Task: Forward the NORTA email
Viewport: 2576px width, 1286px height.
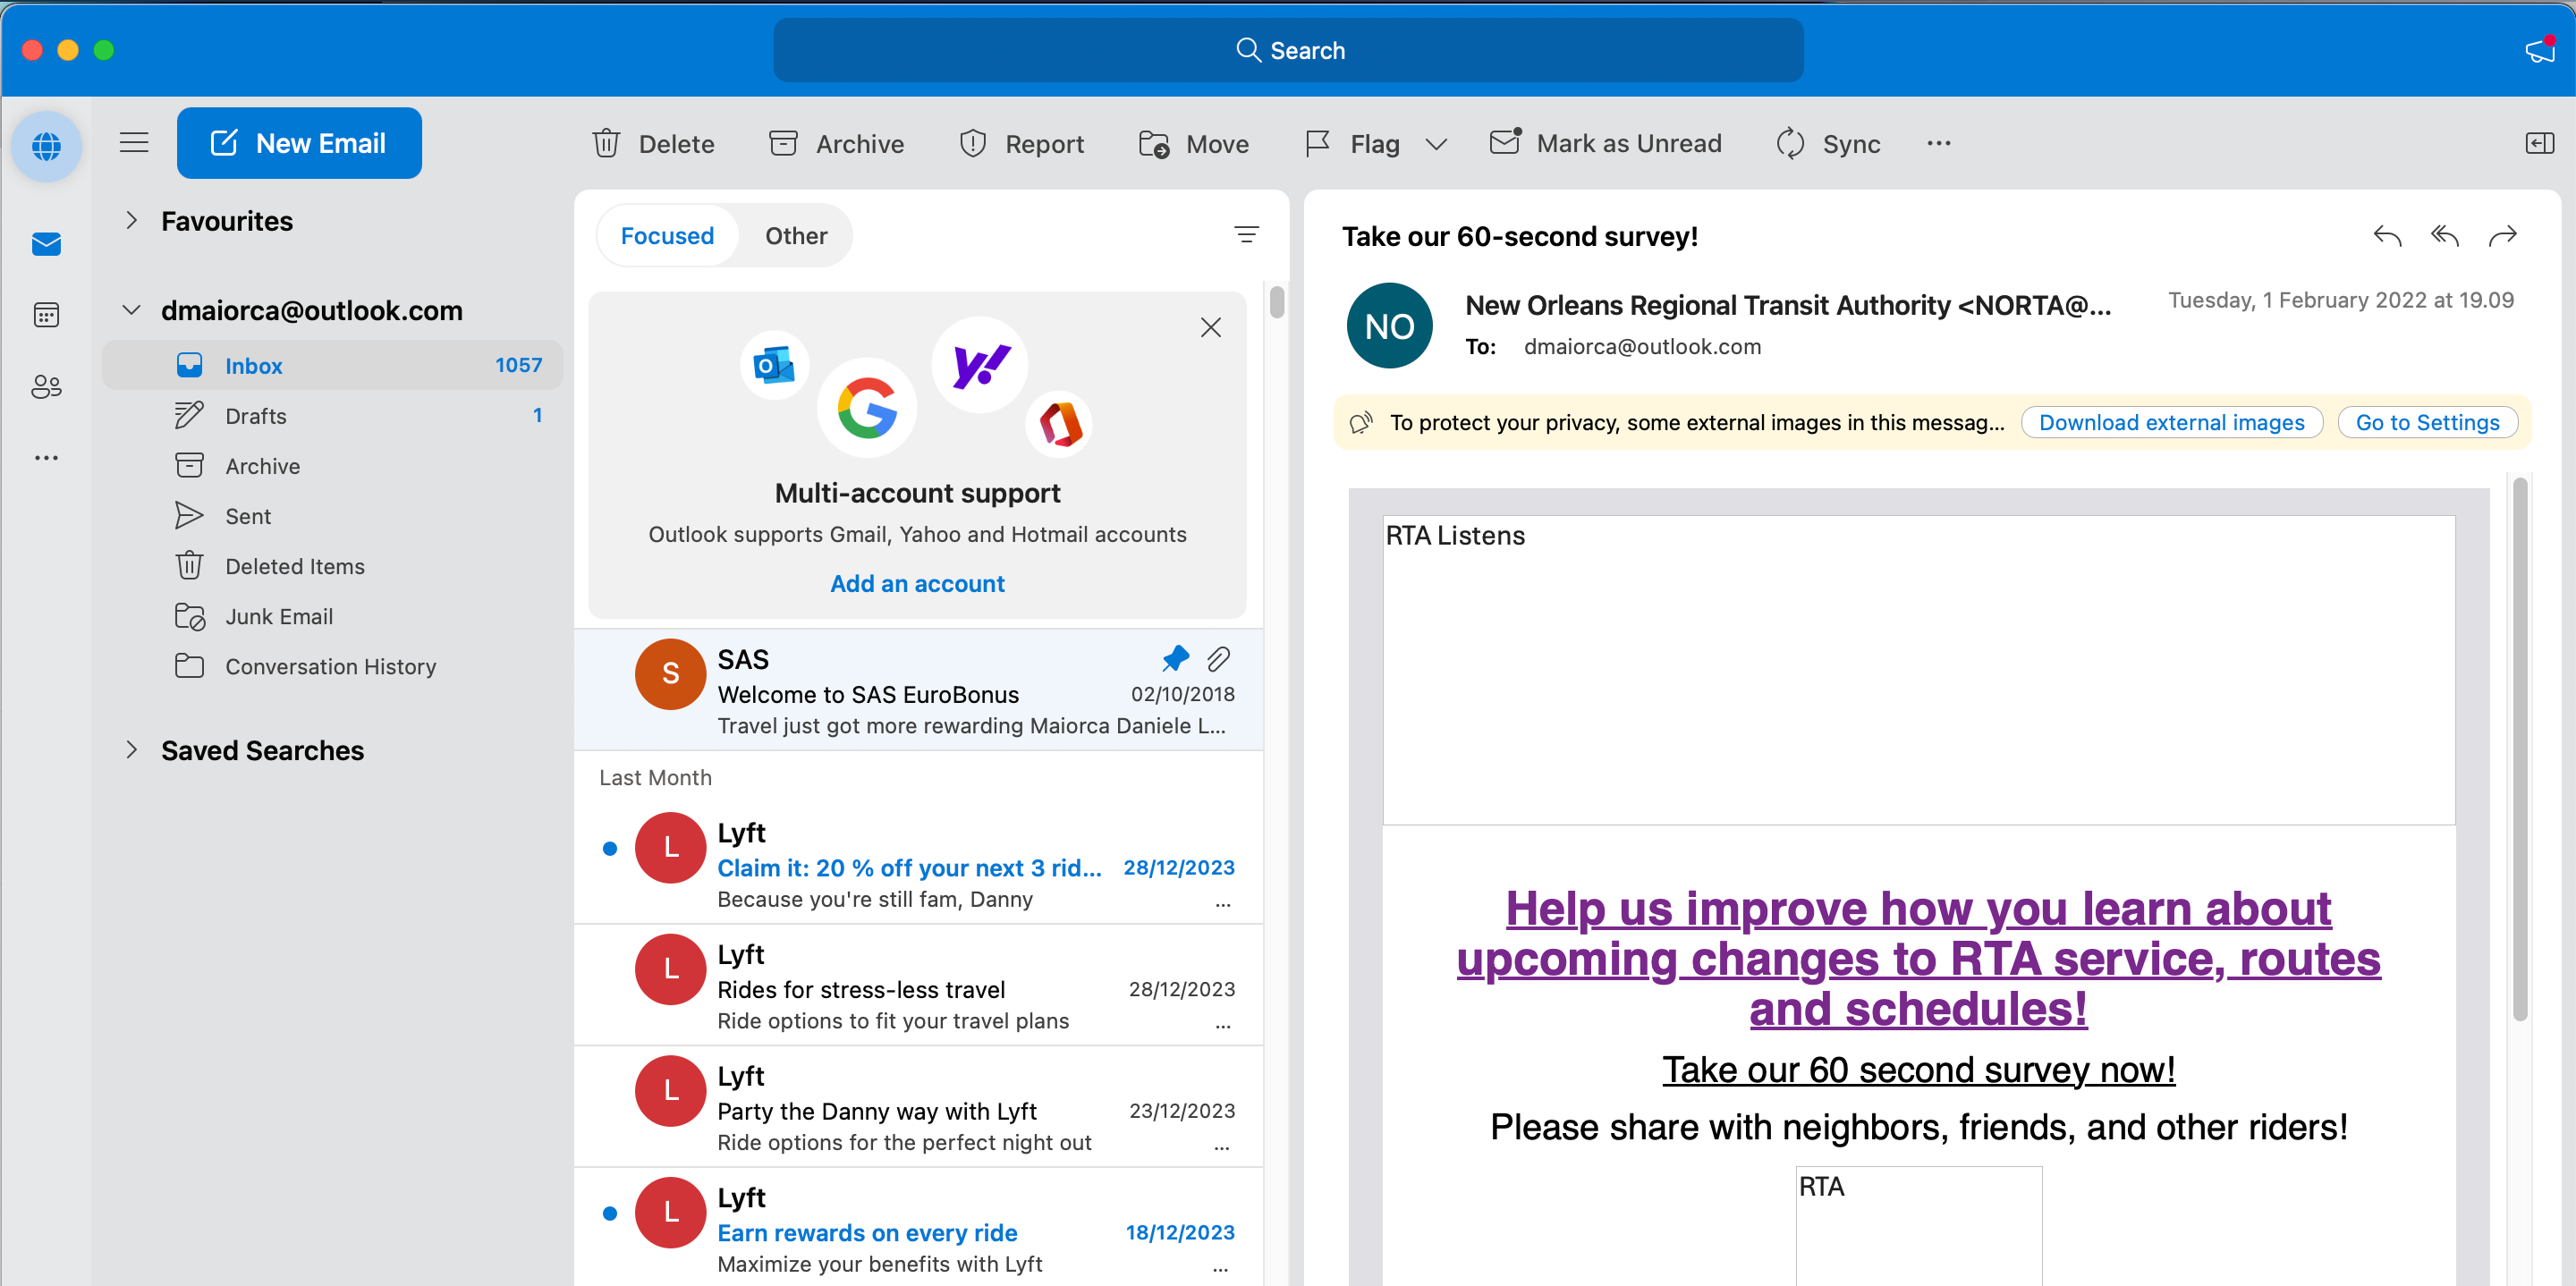Action: tap(2504, 236)
